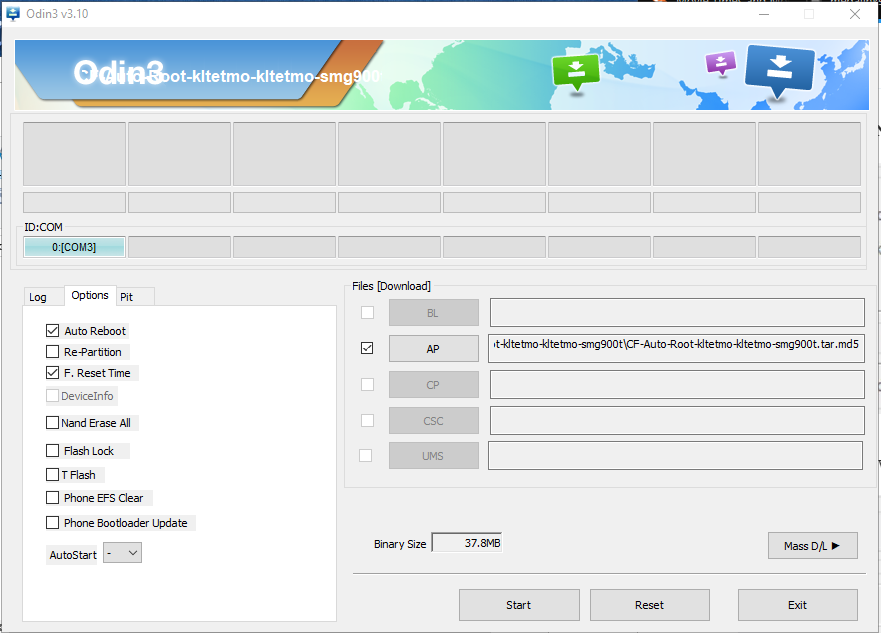Check the CSC file checkbox
The width and height of the screenshot is (881, 633).
[367, 421]
